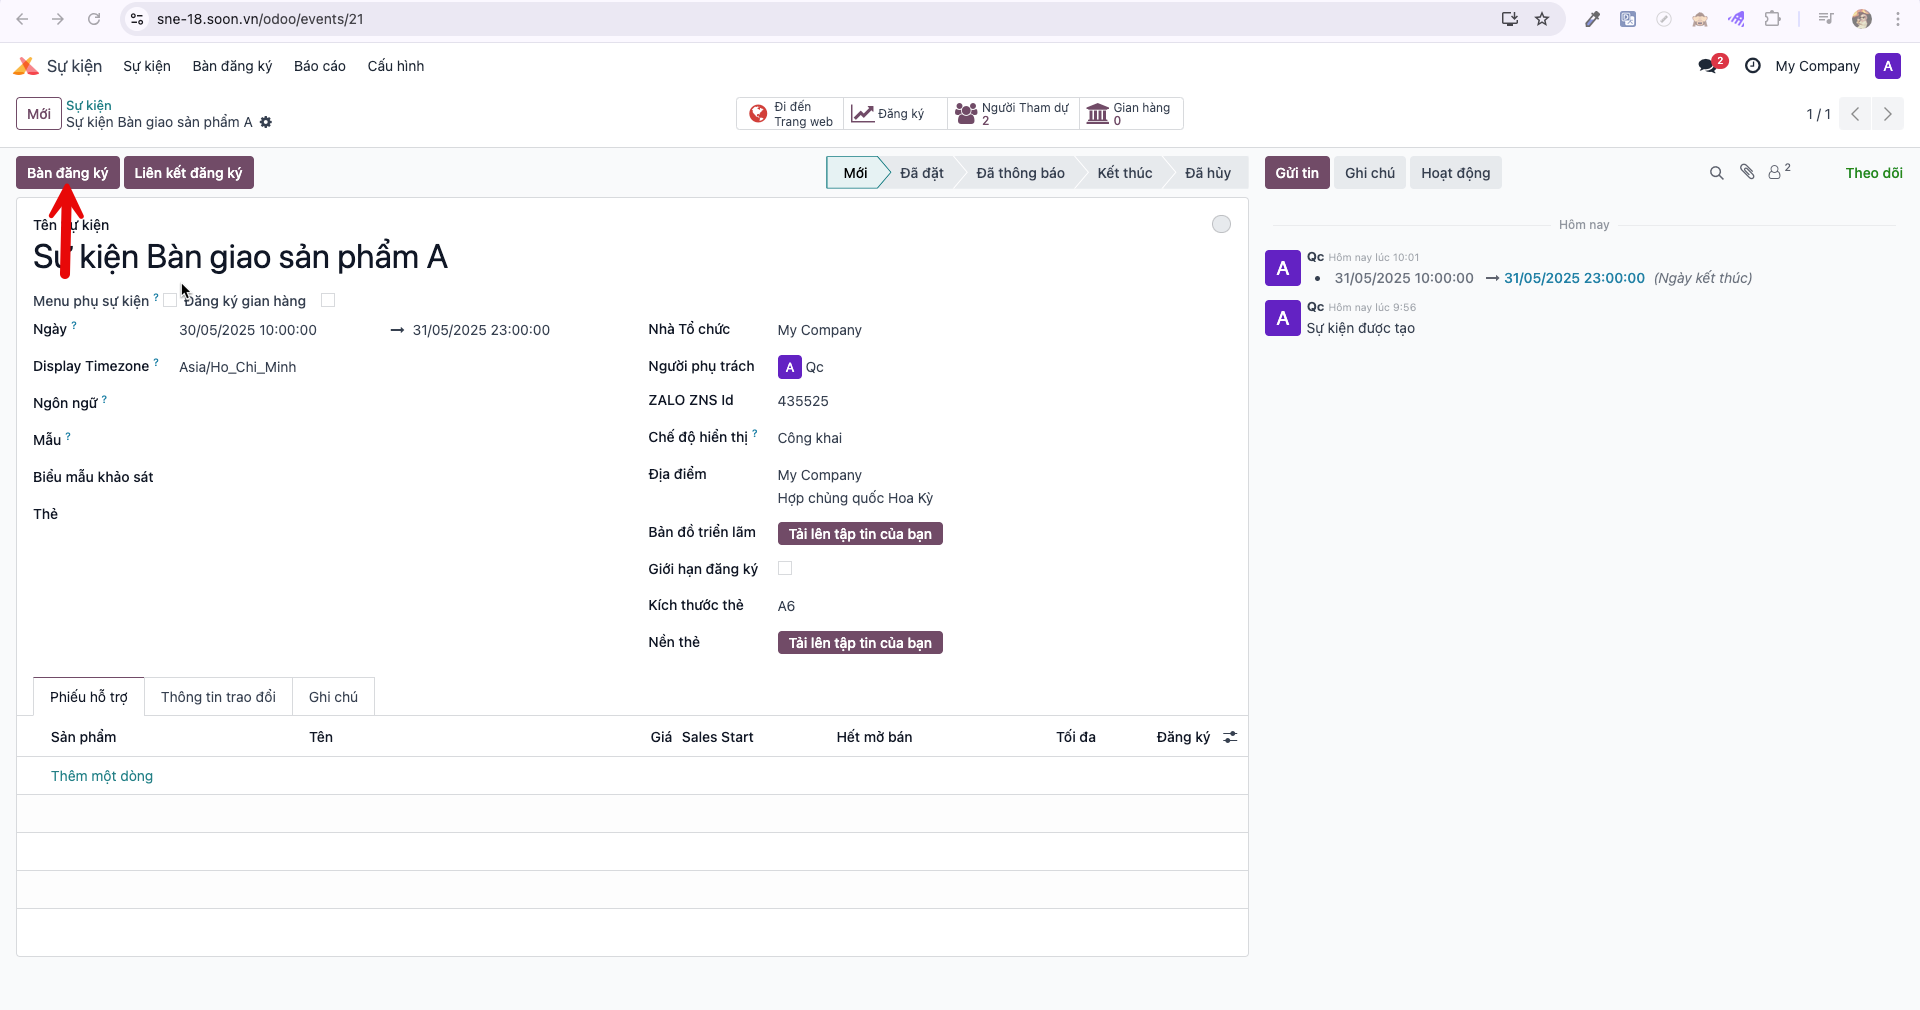Open the table column options adjust icon
This screenshot has width=1920, height=1010.
[x=1230, y=737]
